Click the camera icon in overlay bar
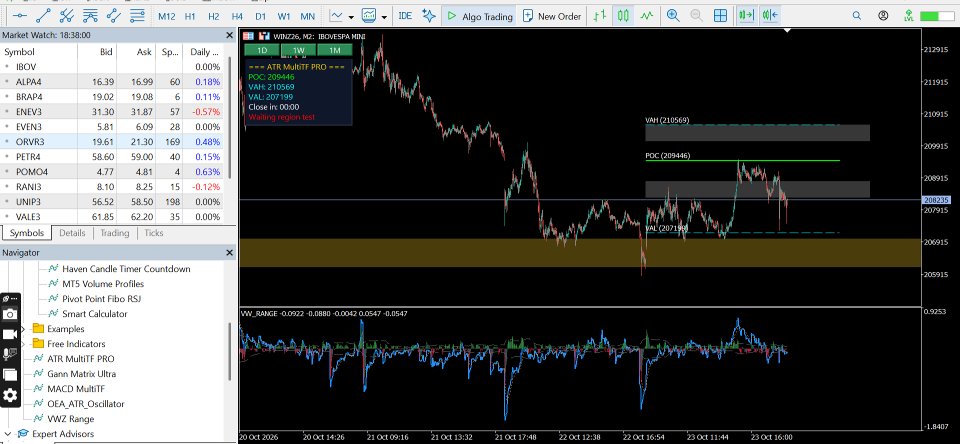The width and height of the screenshot is (960, 444). pyautogui.click(x=10, y=314)
